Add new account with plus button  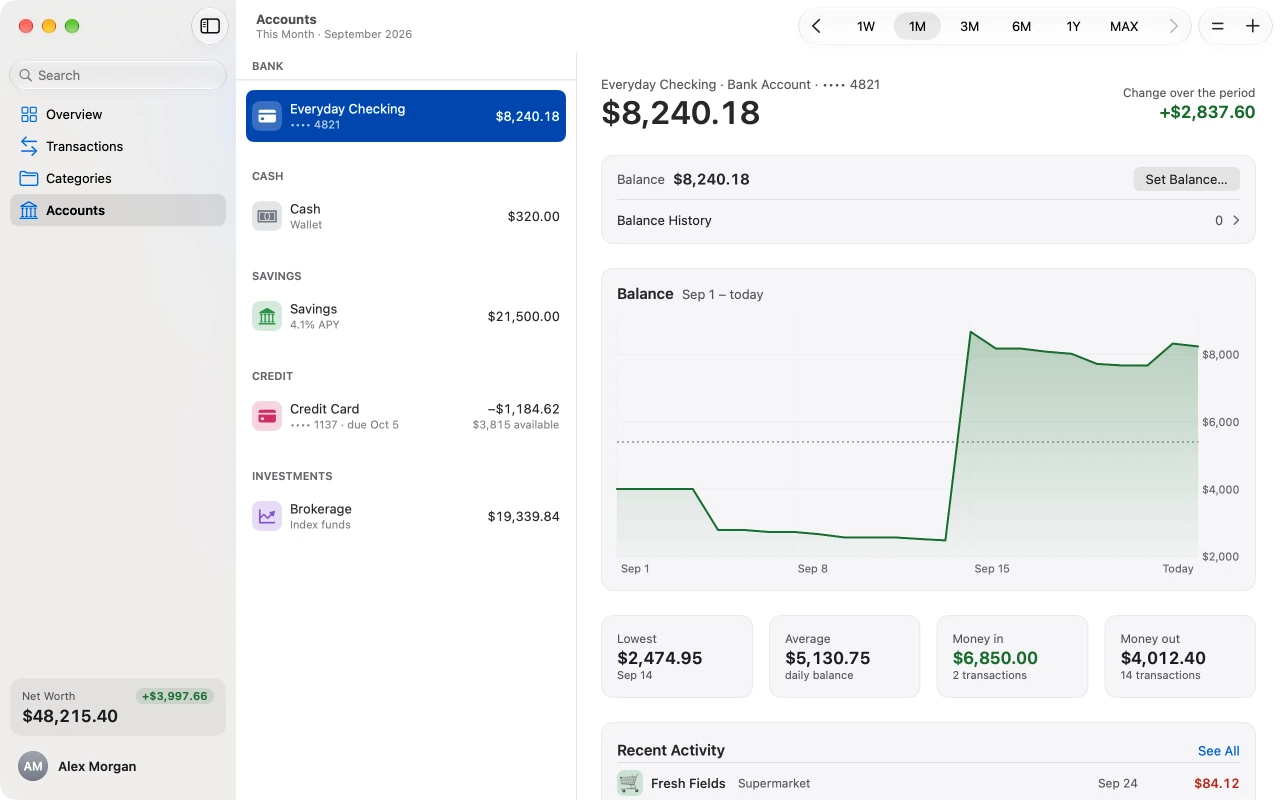[x=1252, y=26]
